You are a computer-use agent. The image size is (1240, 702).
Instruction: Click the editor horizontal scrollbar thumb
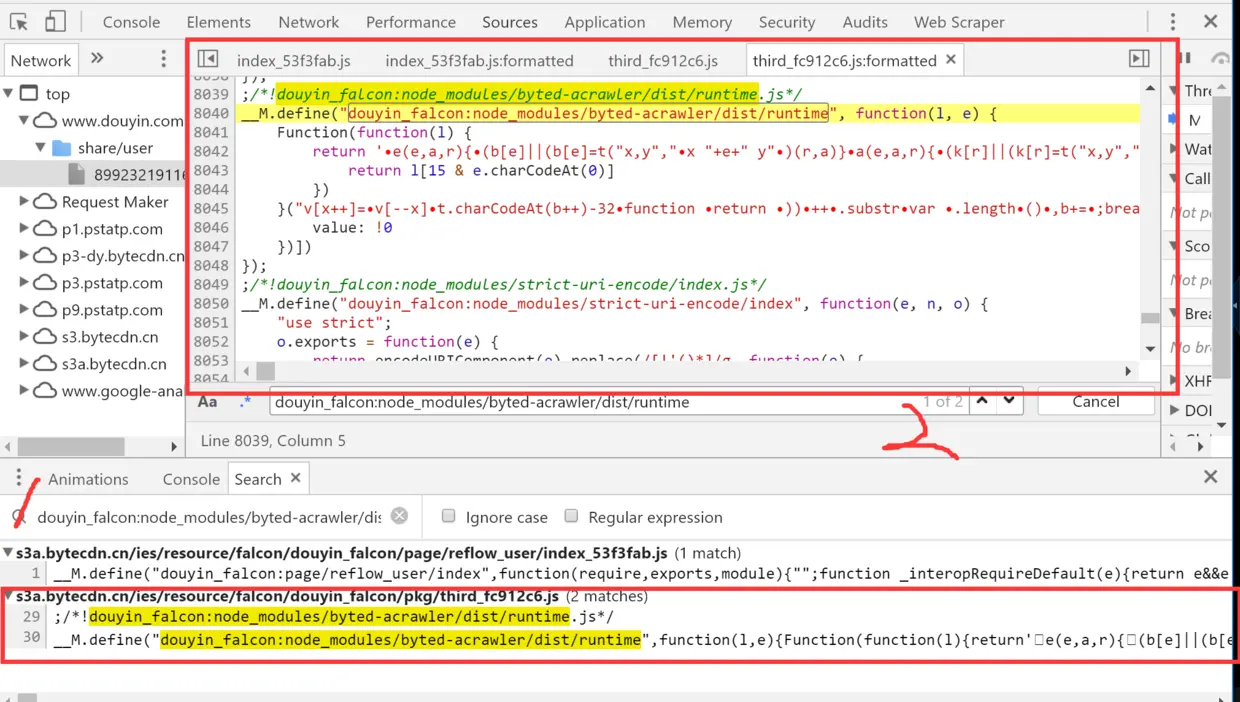265,371
